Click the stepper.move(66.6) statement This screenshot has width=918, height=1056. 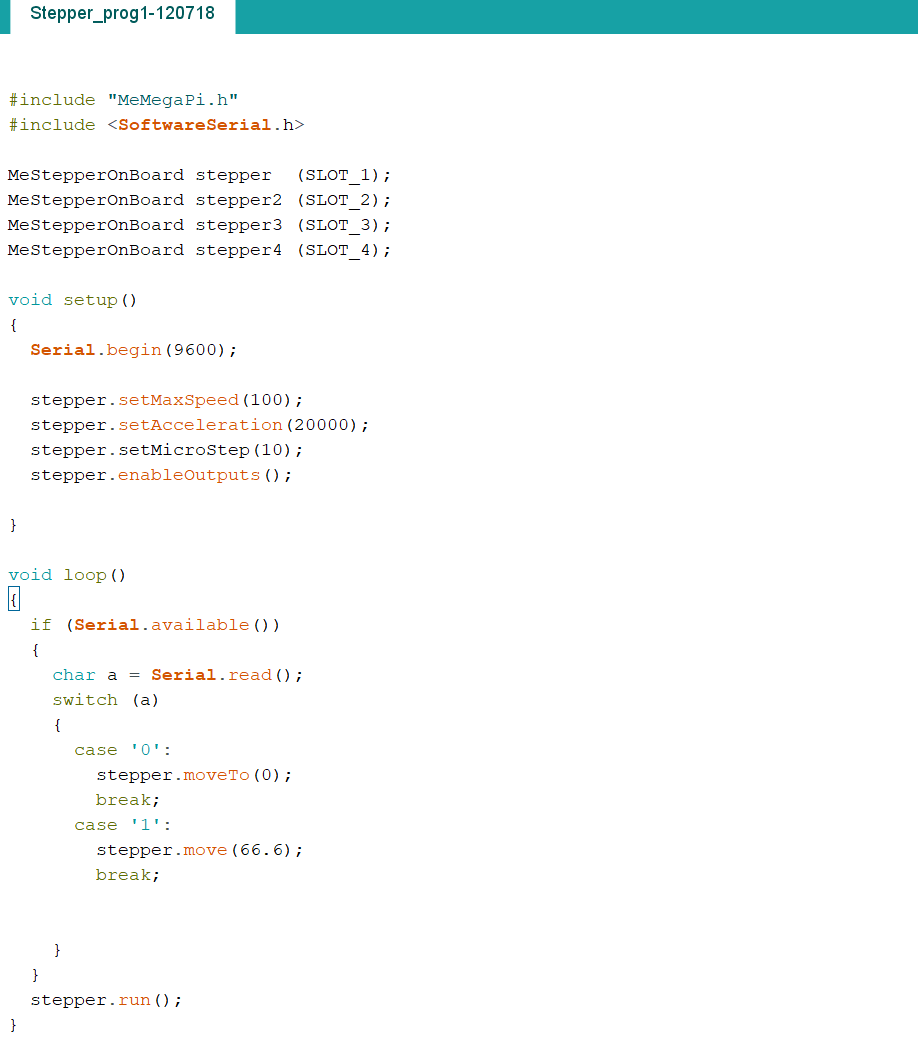point(199,851)
